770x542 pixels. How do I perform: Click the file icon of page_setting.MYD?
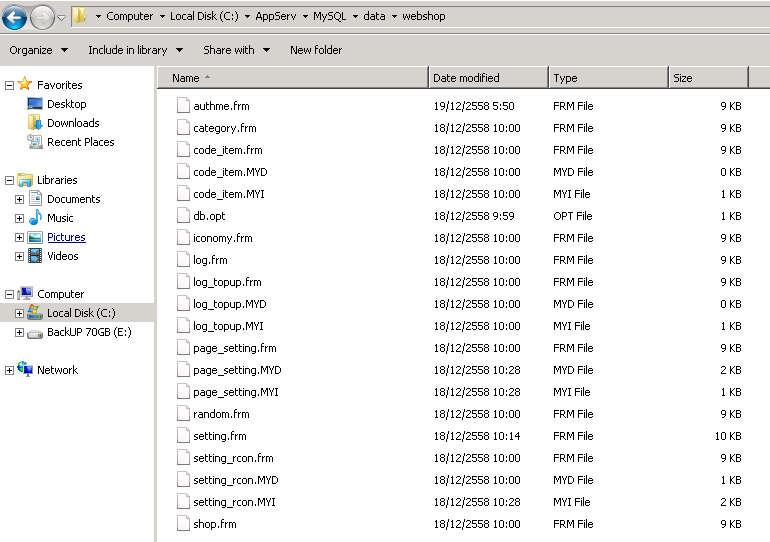(183, 369)
